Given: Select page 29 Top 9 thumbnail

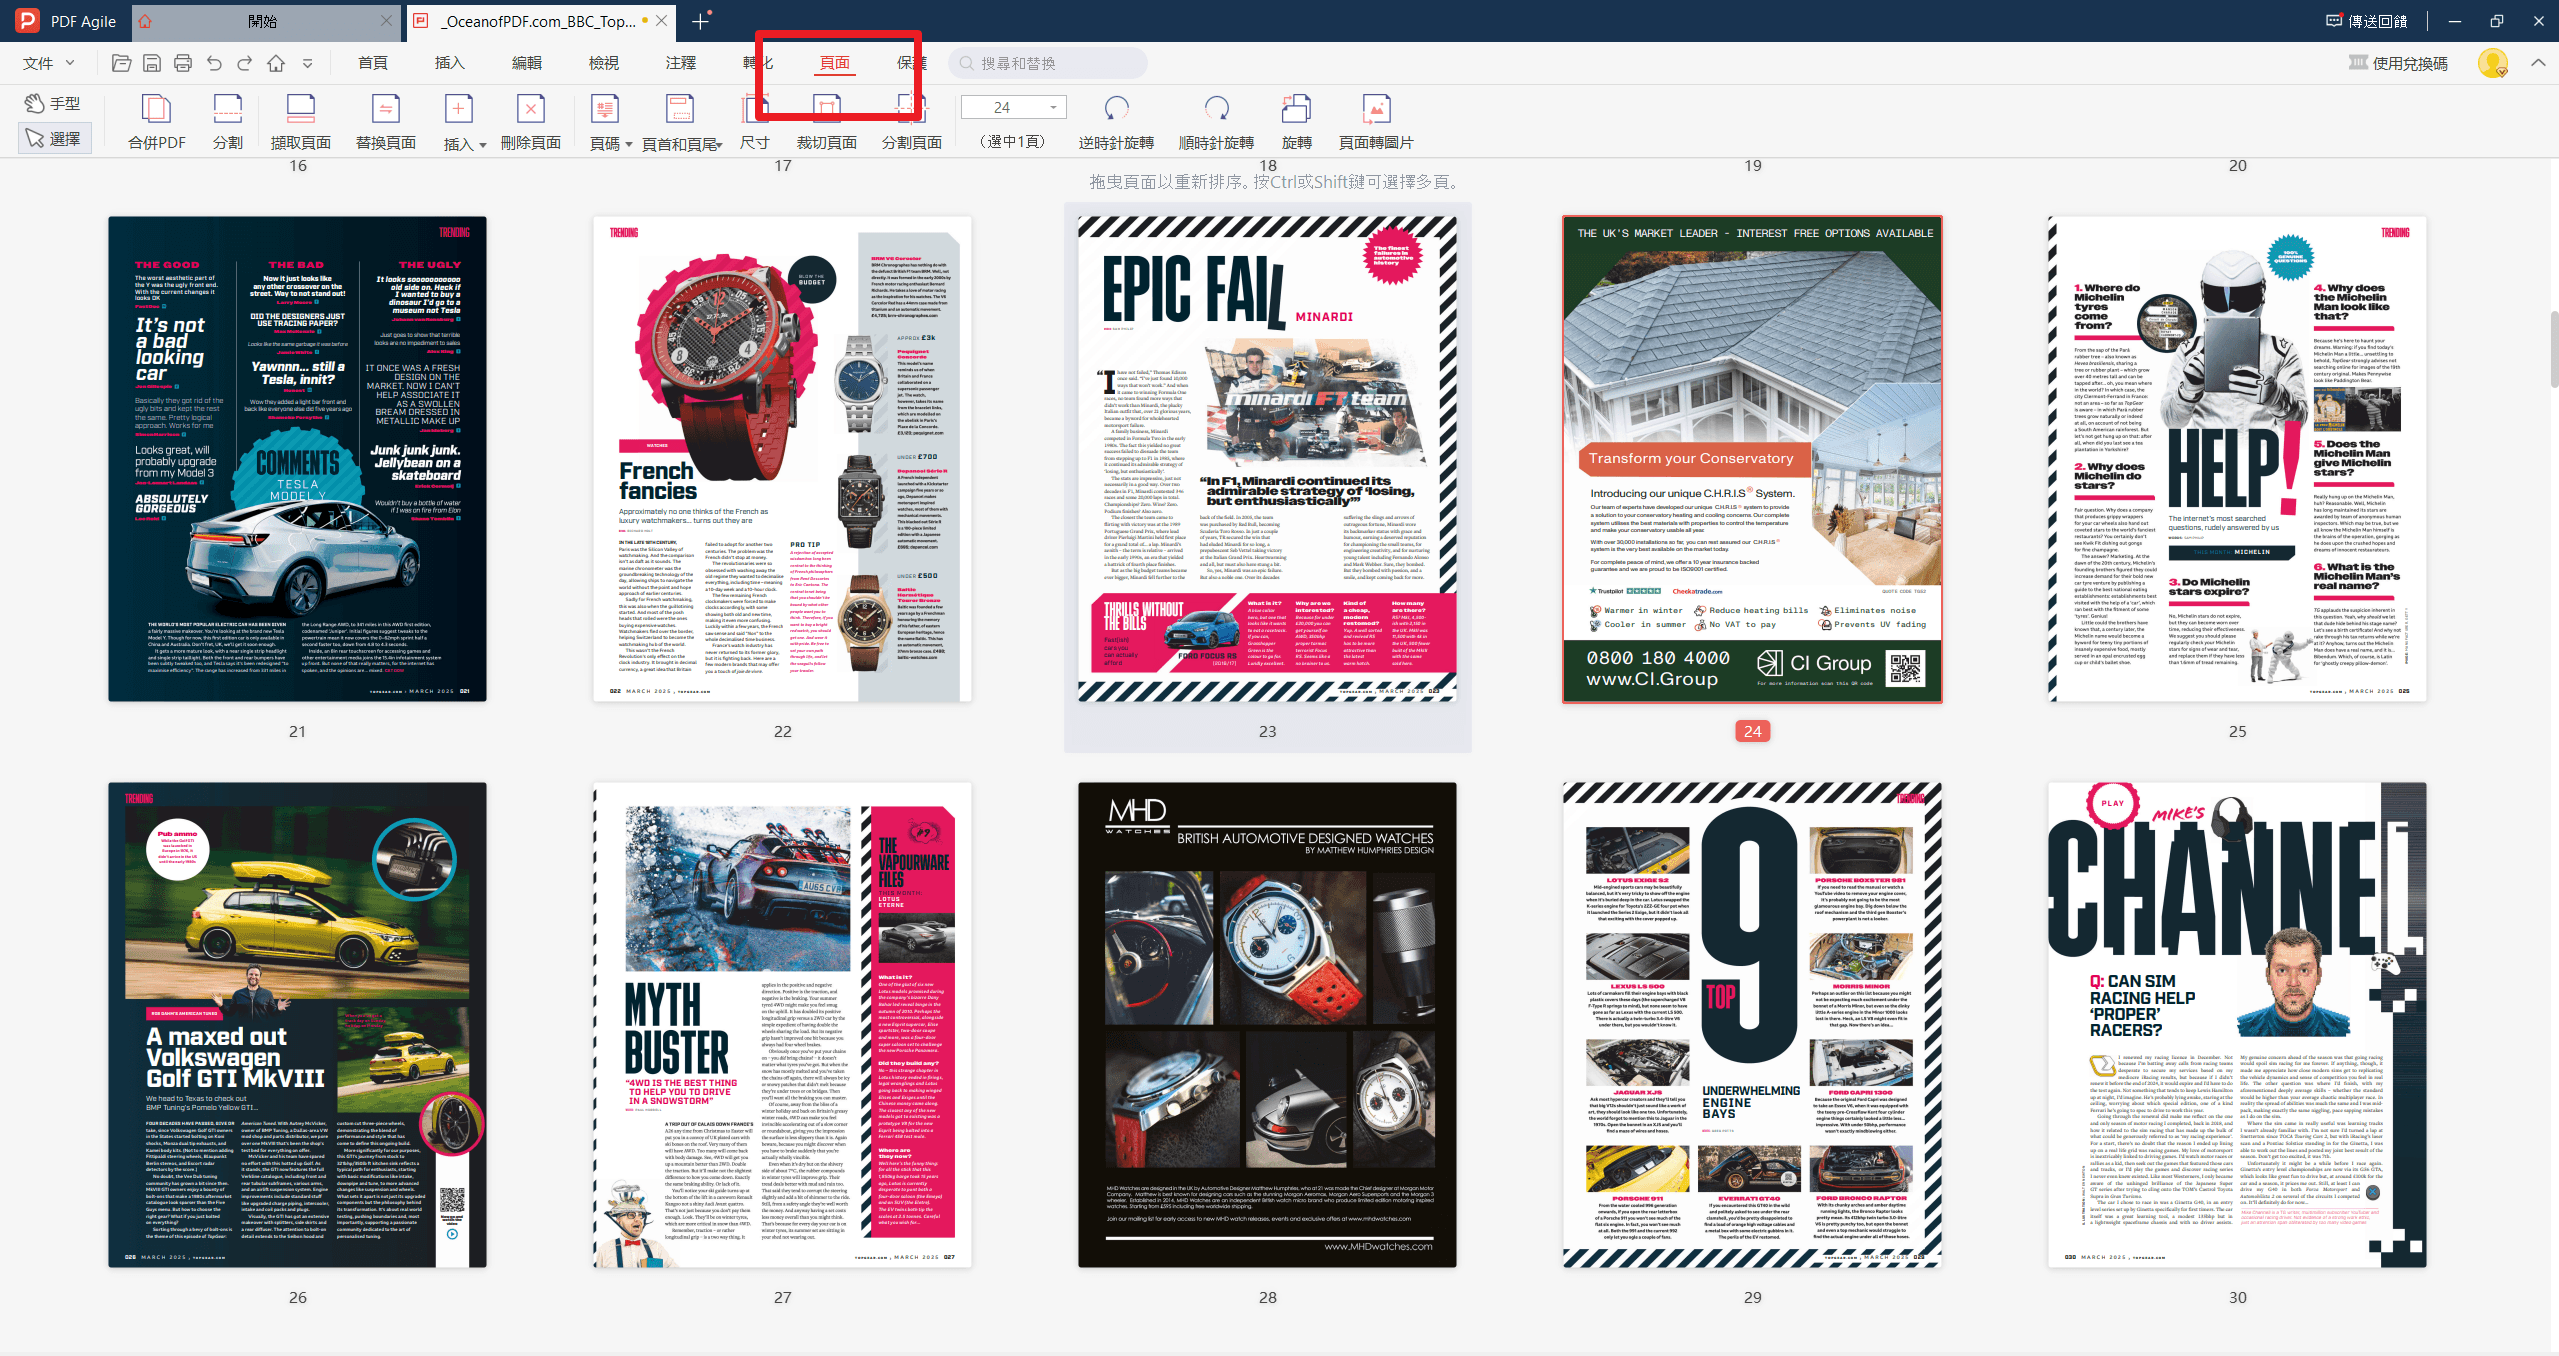Looking at the screenshot, I should (x=1752, y=1025).
